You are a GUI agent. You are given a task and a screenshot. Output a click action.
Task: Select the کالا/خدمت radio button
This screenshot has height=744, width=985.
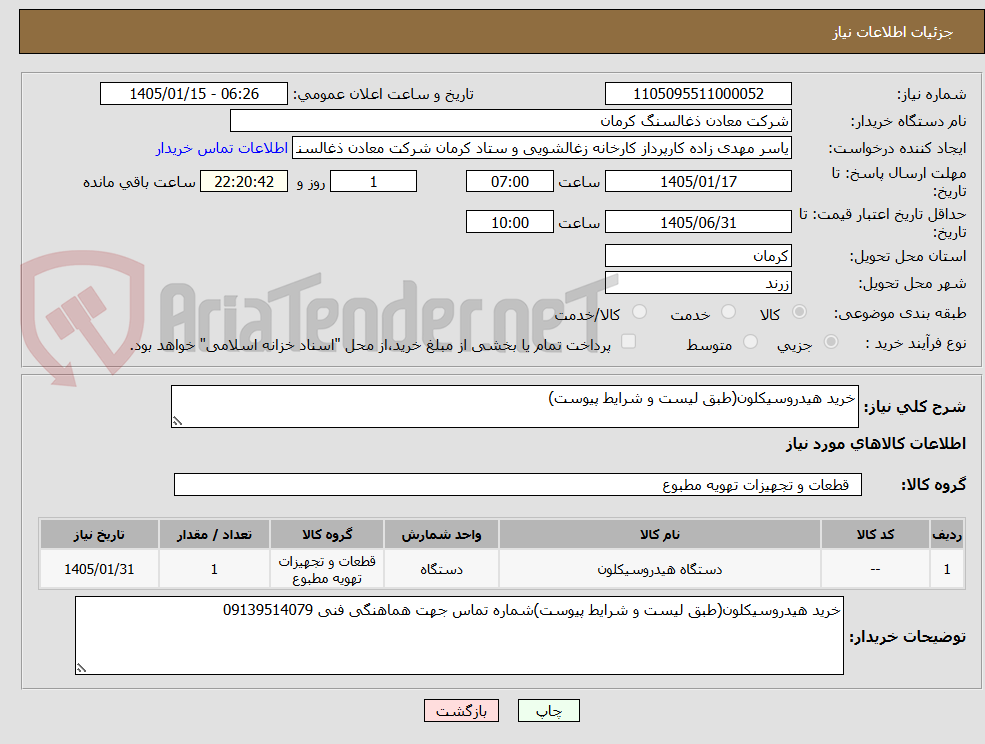pyautogui.click(x=639, y=312)
